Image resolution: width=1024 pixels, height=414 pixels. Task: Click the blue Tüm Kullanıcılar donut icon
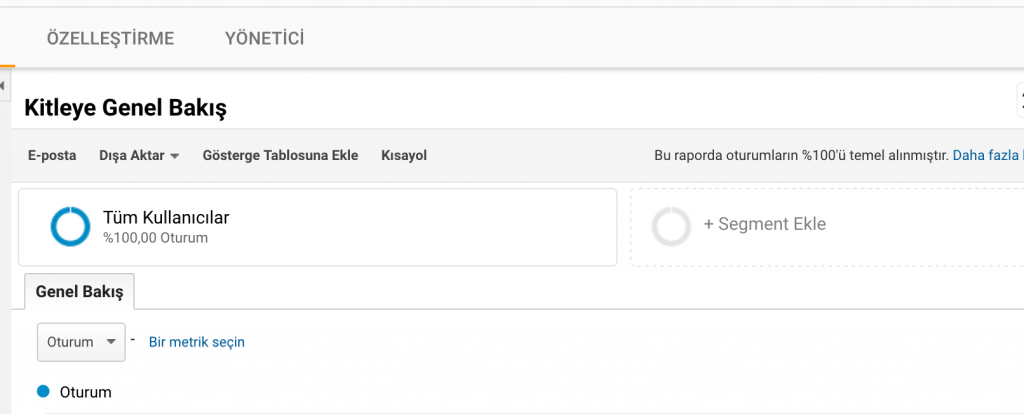70,227
